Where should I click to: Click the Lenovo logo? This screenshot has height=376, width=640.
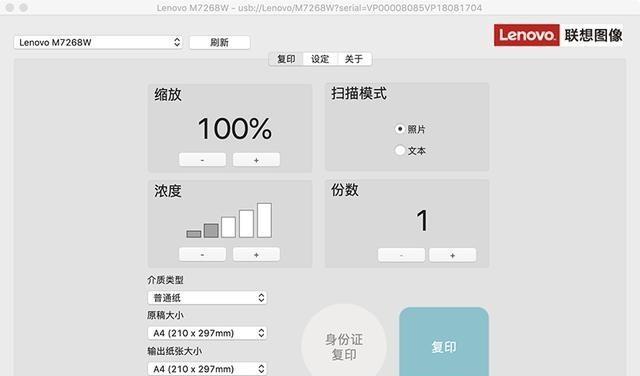527,35
